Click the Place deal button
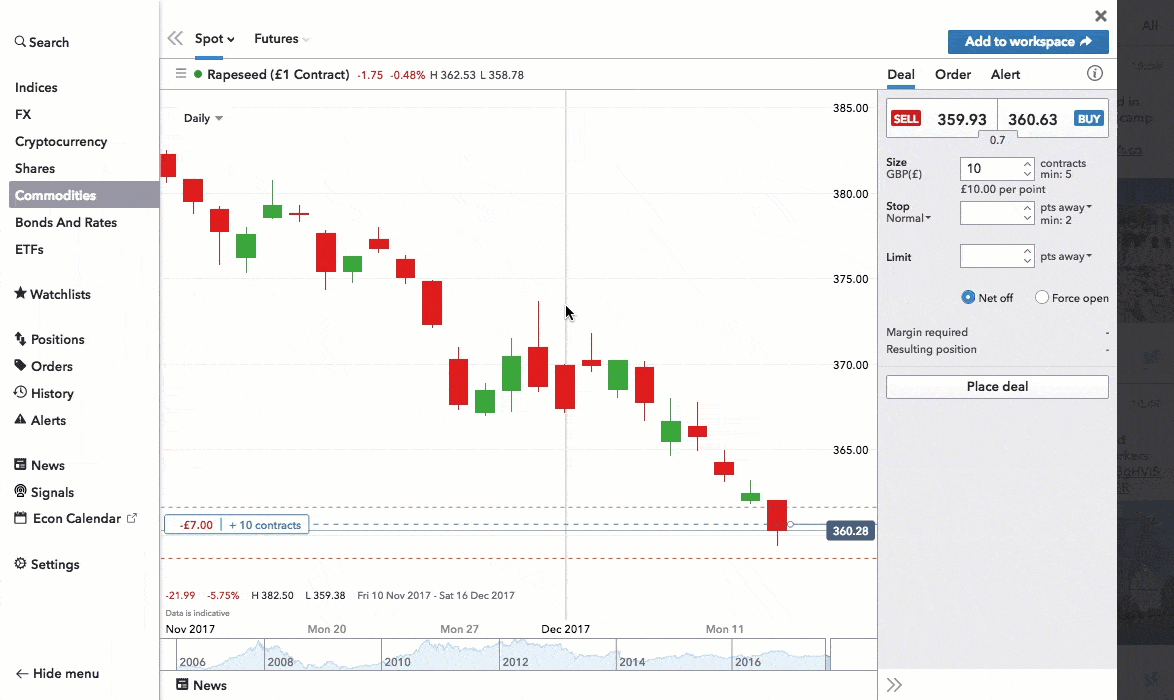1174x700 pixels. [x=997, y=386]
